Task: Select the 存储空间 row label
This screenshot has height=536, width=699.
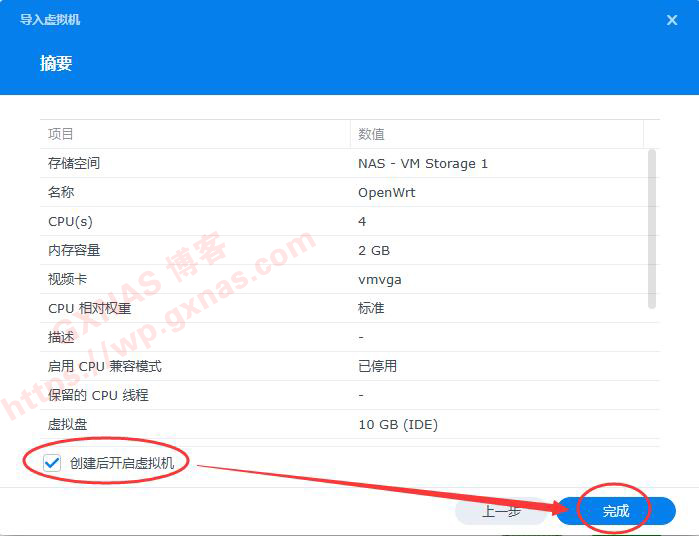Action: [x=74, y=163]
